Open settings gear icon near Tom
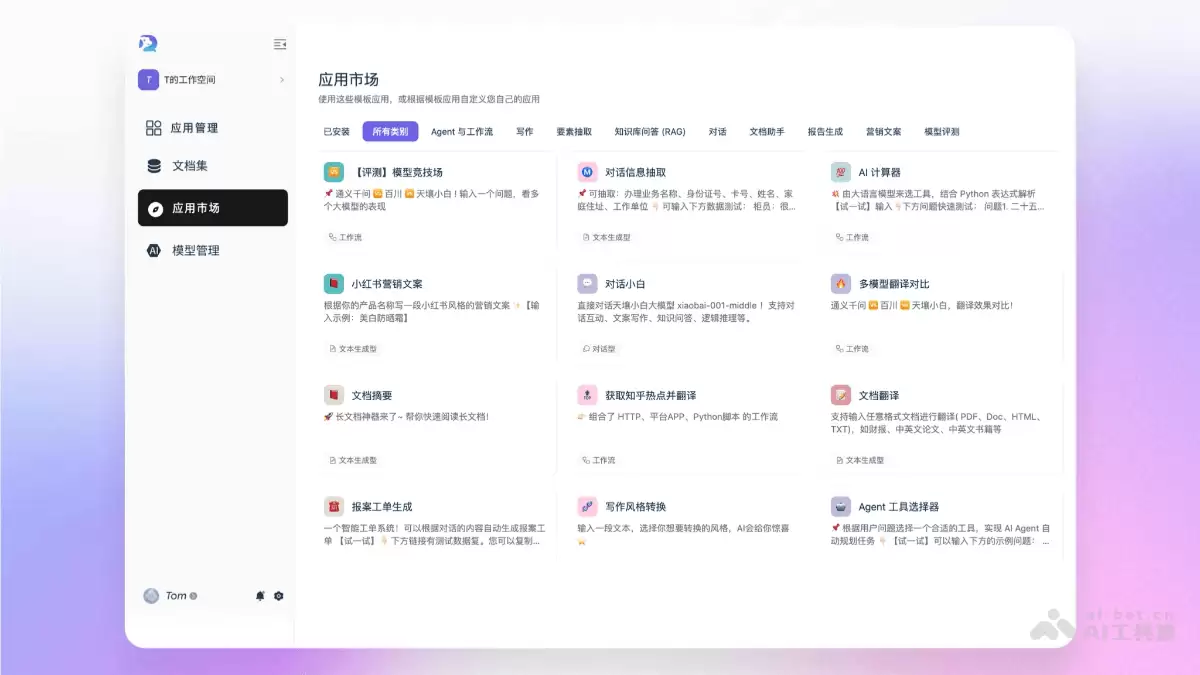 coord(279,596)
